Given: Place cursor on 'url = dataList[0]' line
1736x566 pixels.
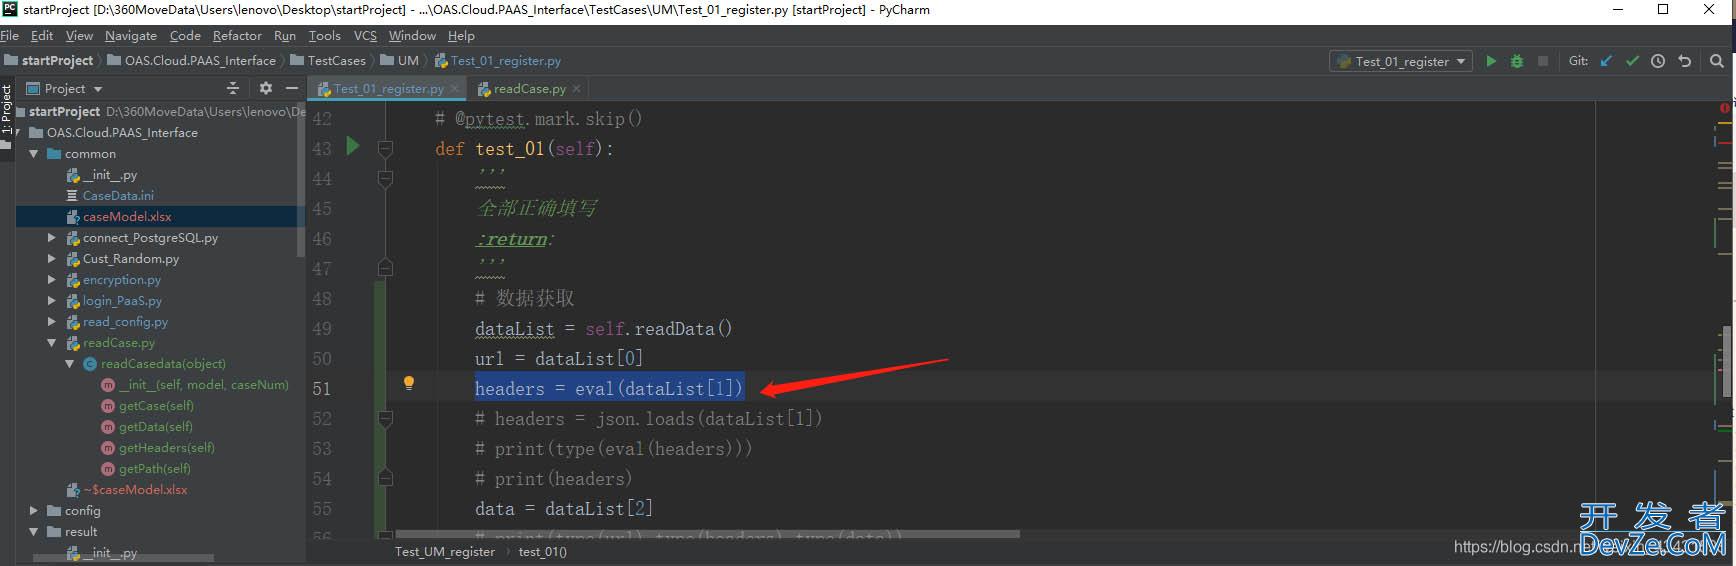Looking at the screenshot, I should coord(558,358).
